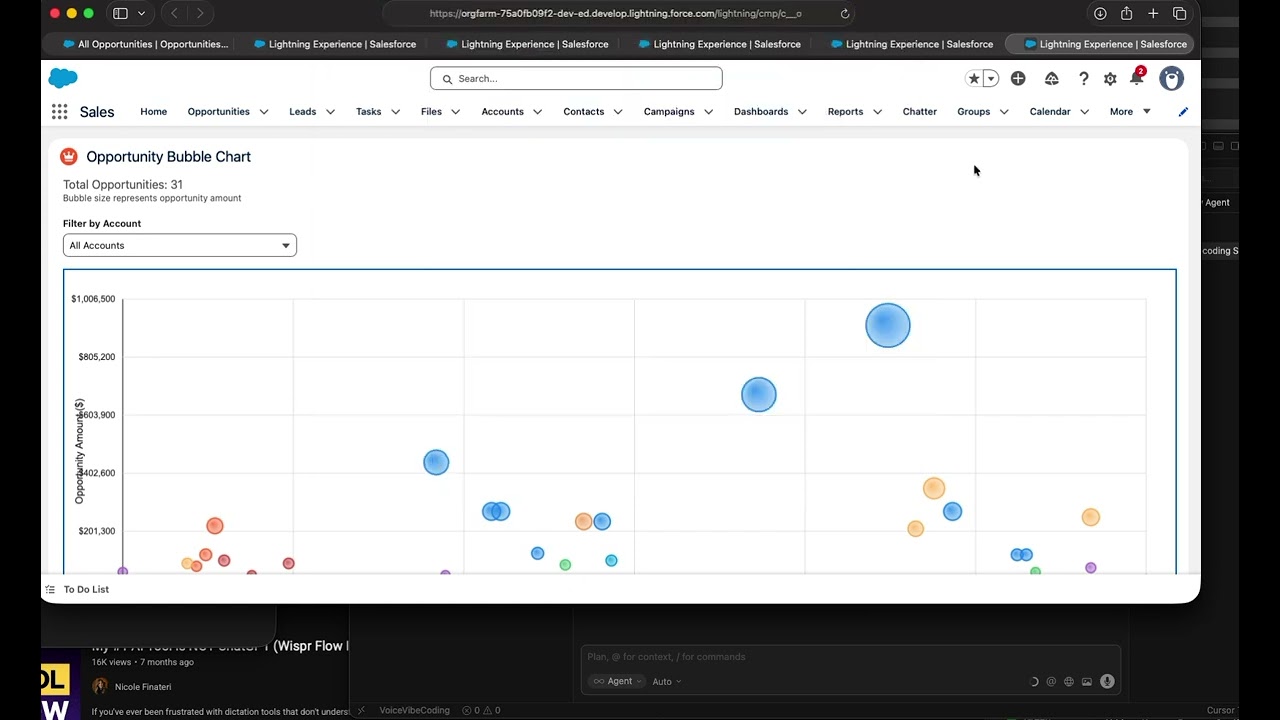Image resolution: width=1280 pixels, height=720 pixels.
Task: Reload the page in Safari
Action: [845, 13]
